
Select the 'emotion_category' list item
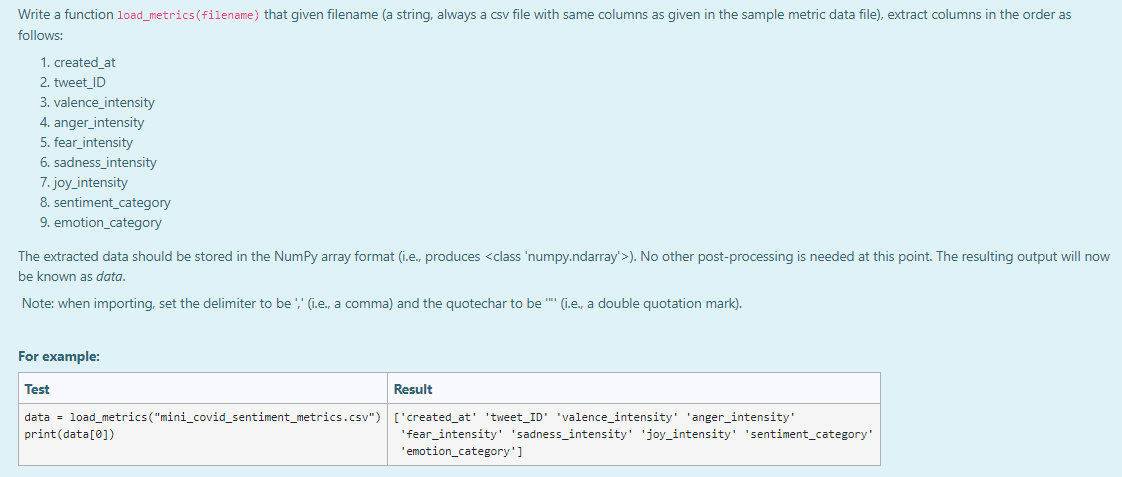coord(107,222)
